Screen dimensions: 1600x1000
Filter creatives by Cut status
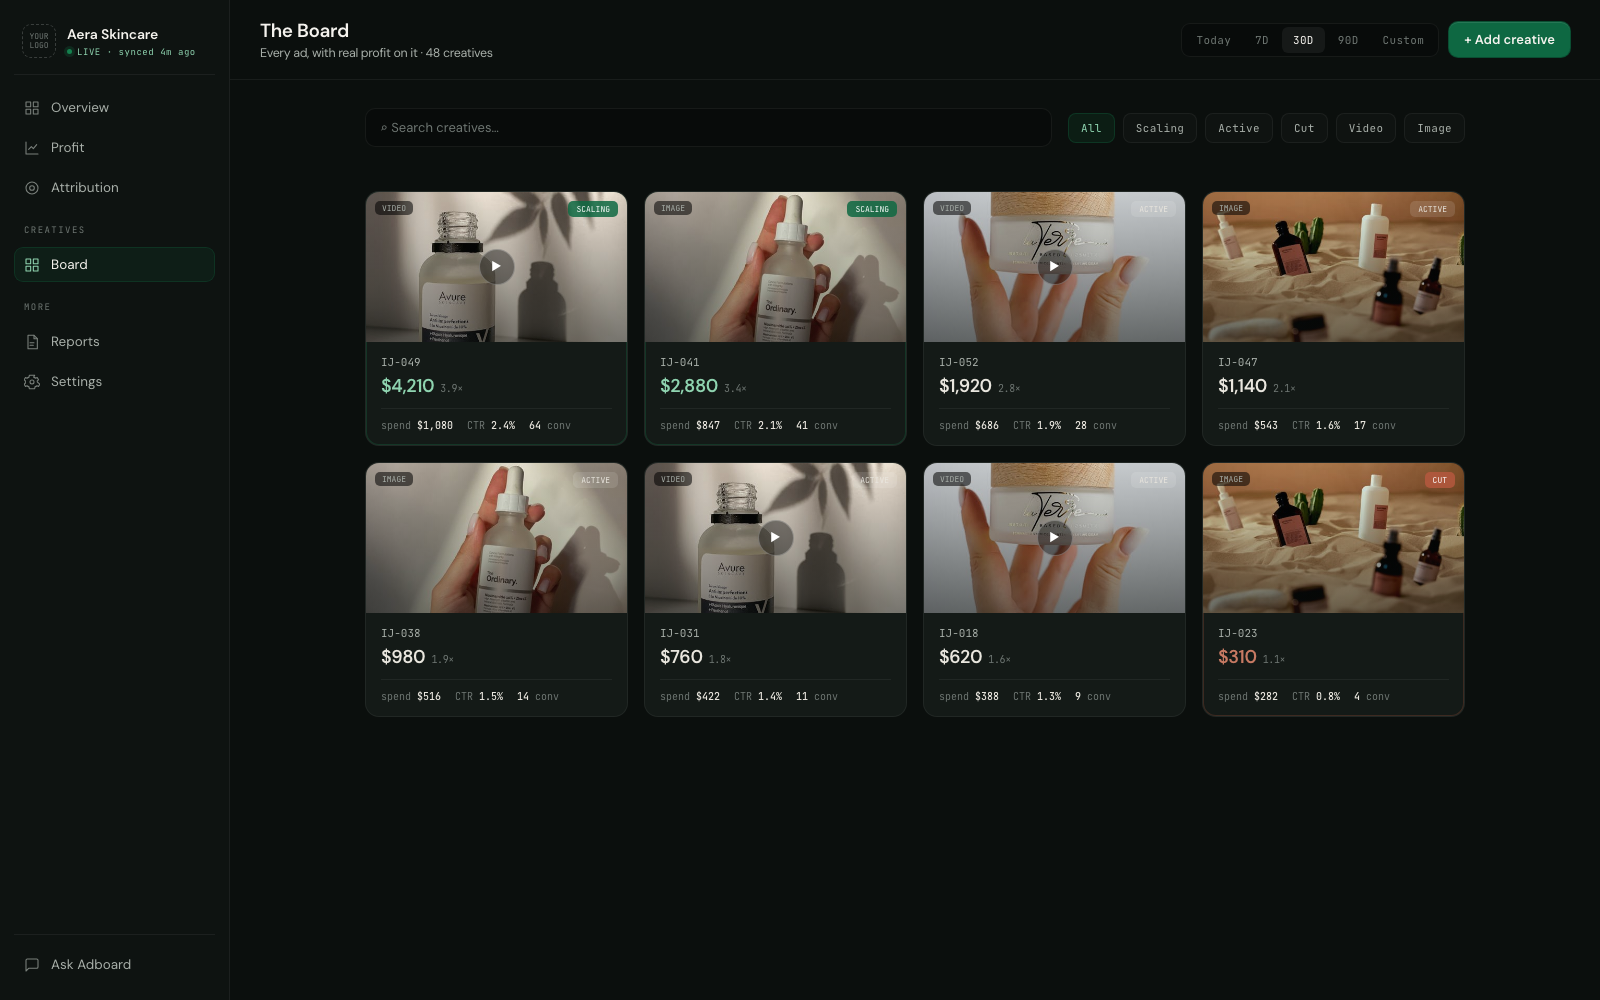pyautogui.click(x=1304, y=128)
